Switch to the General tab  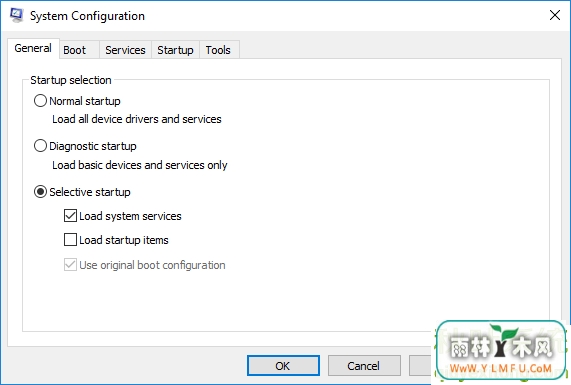[33, 48]
